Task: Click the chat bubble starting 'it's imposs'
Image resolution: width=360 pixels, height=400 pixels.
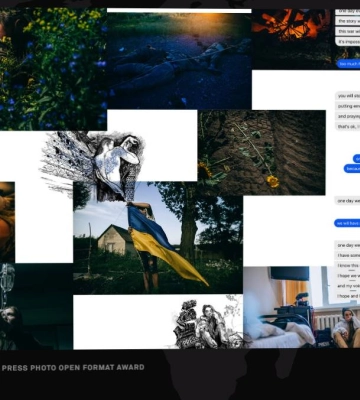Action: pyautogui.click(x=348, y=42)
